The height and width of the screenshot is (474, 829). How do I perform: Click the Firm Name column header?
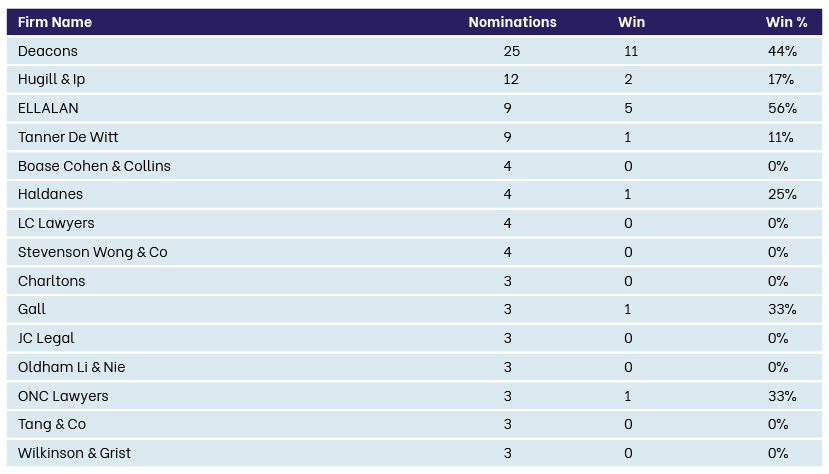coord(55,22)
